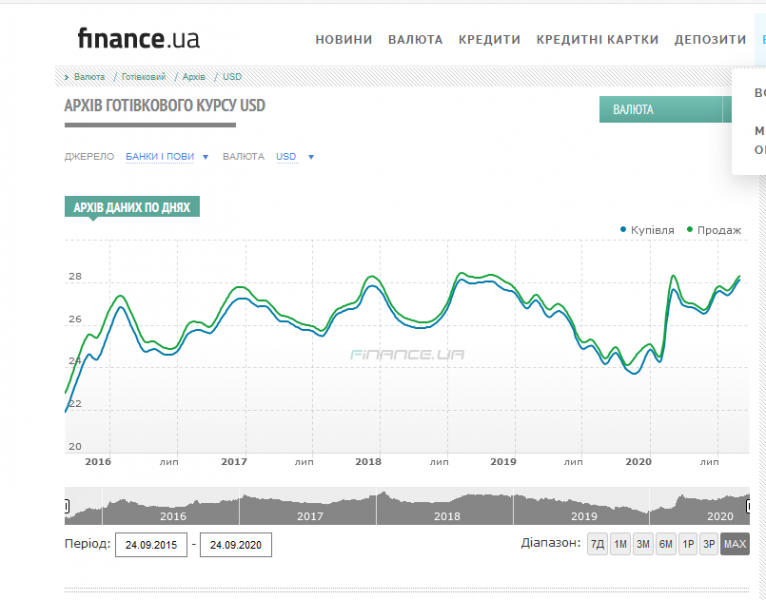Screen dimensions: 766x600
Task: Select the MAX range button
Action: pos(735,544)
